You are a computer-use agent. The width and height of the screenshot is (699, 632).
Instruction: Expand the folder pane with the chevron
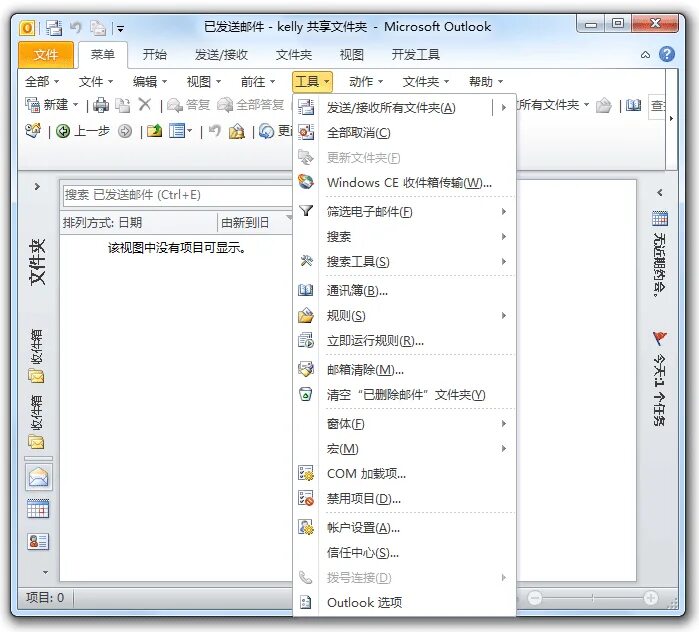(37, 186)
